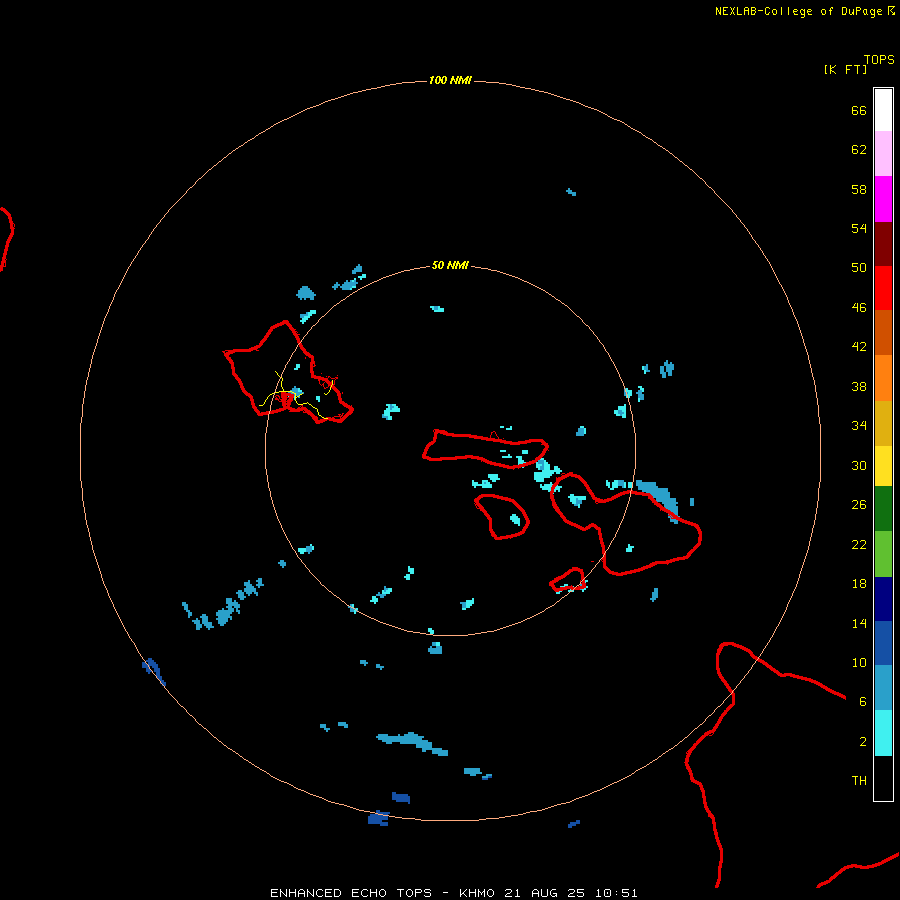Click the legend value 50
The height and width of the screenshot is (900, 900).
pyautogui.click(x=859, y=267)
